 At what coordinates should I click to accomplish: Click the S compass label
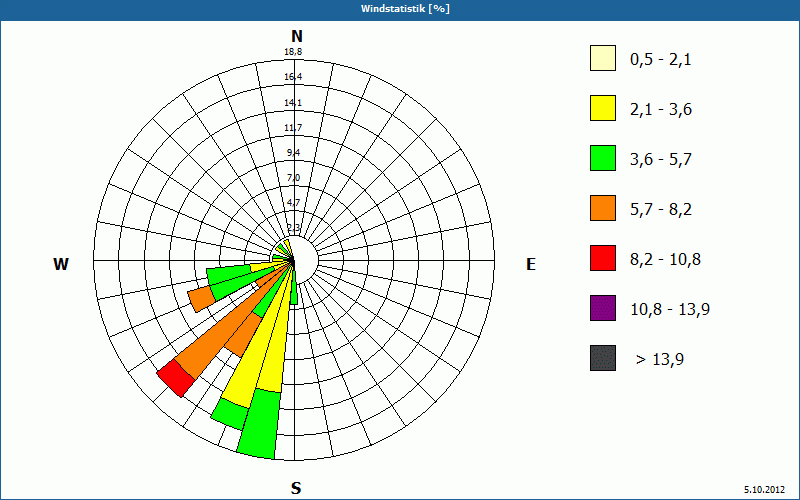pos(296,488)
